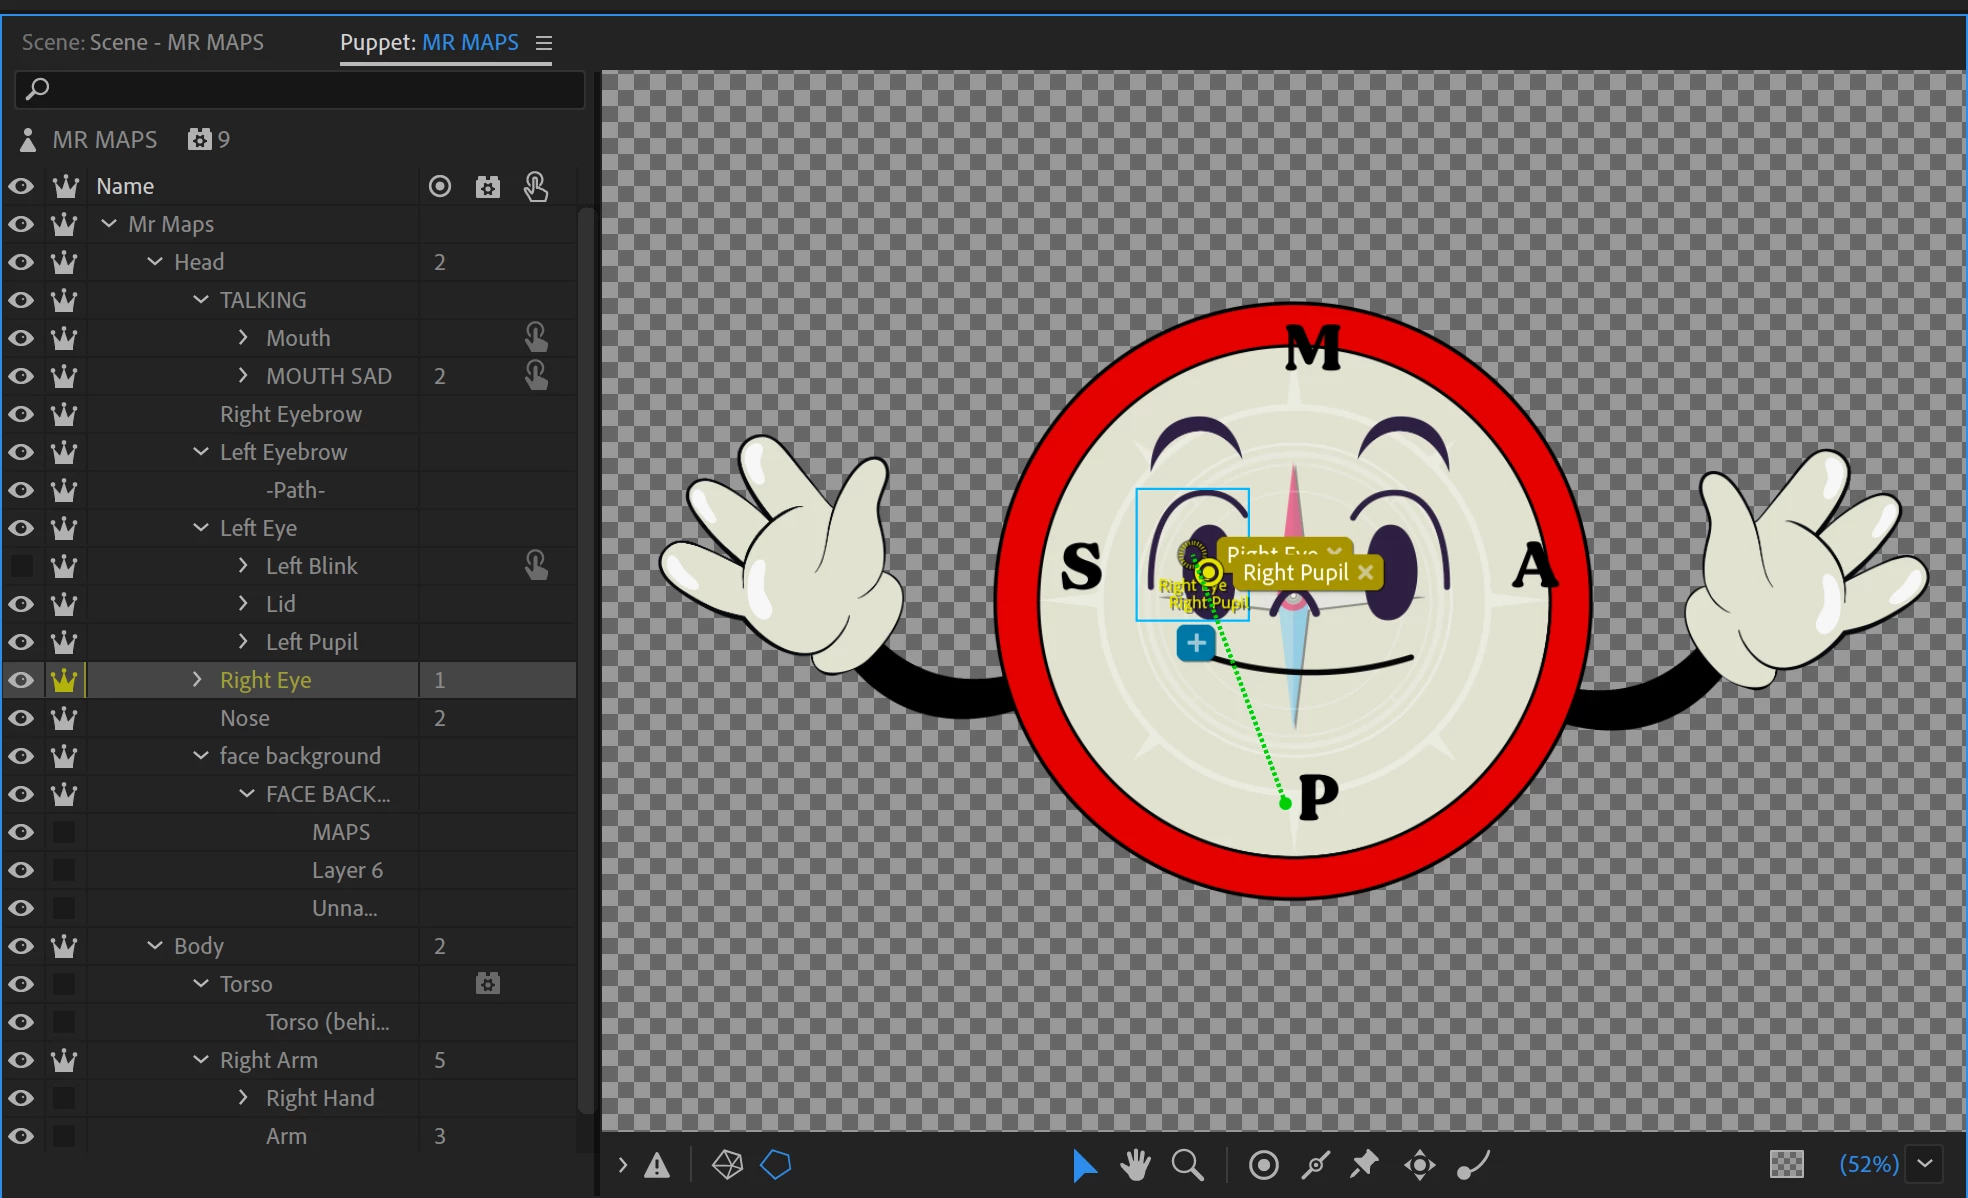This screenshot has height=1198, width=1968.
Task: Select the Dragger tool
Action: point(1419,1165)
